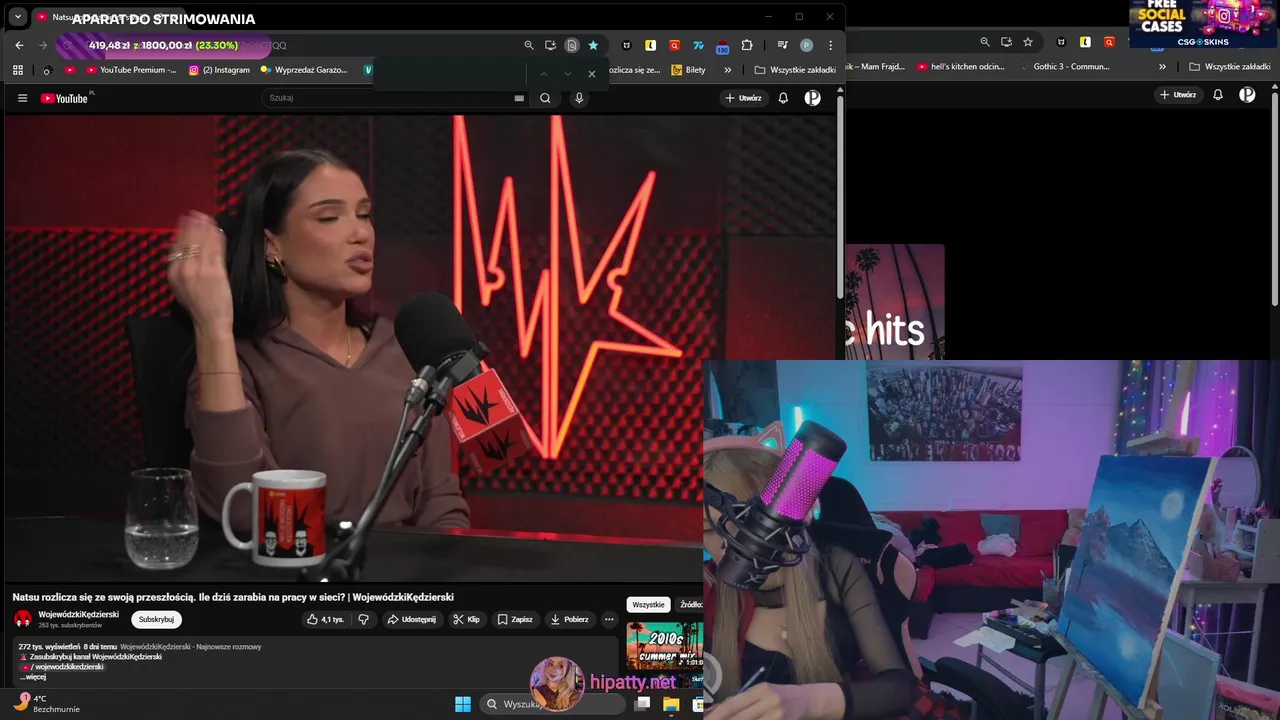Open Wszystkie zakładki folder in front window
The width and height of the screenshot is (1280, 720).
795,70
